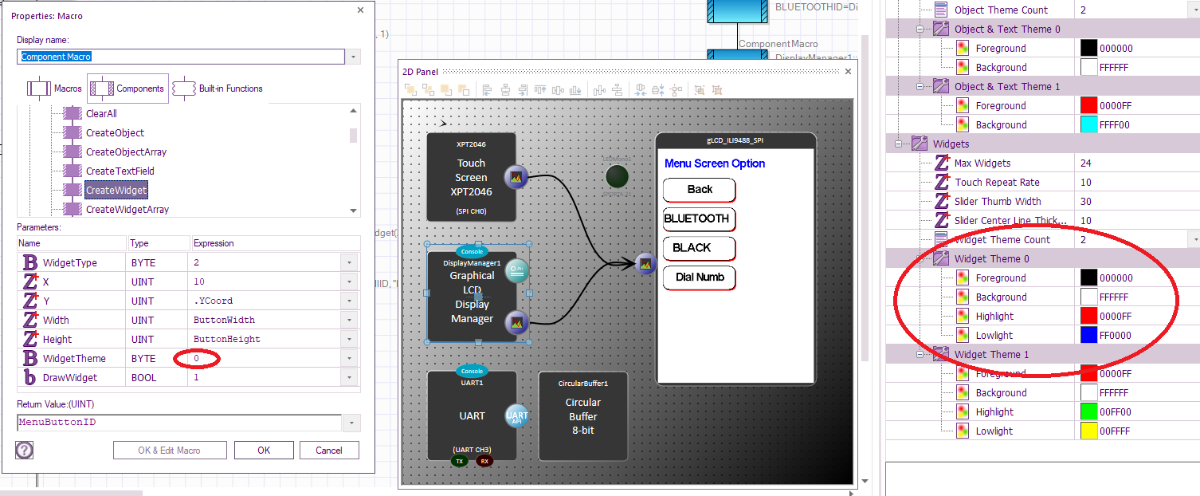Open the Built-in Functions tab
The image size is (1200, 496).
click(218, 89)
